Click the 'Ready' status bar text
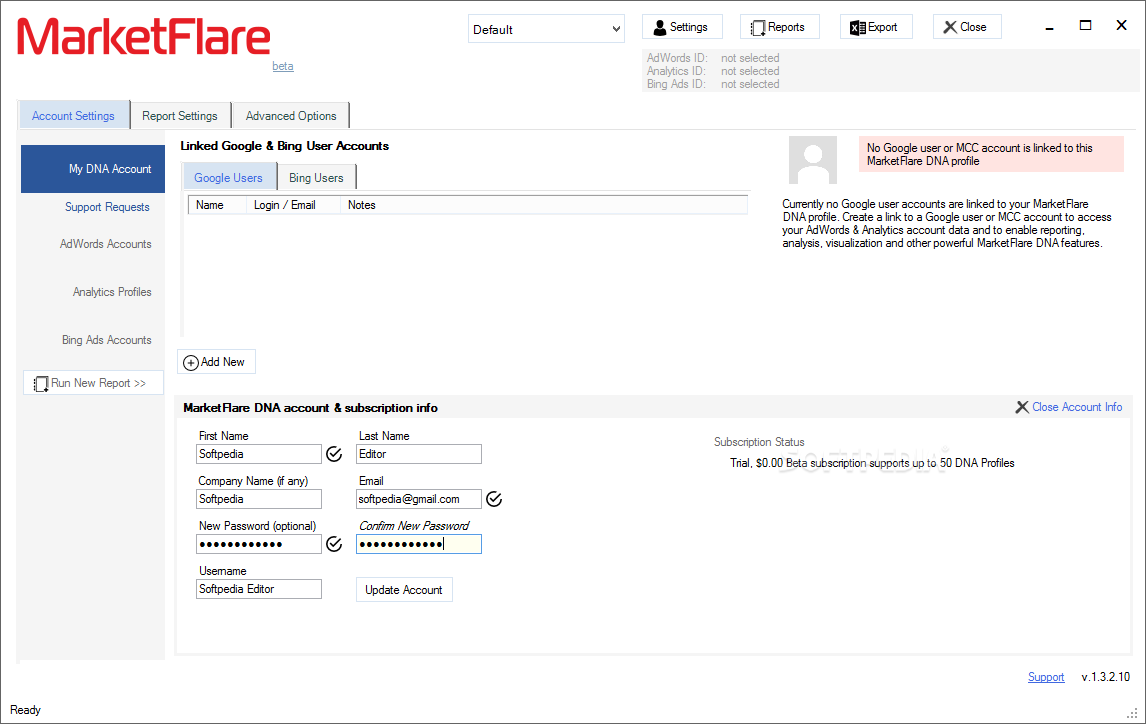 click(x=26, y=710)
